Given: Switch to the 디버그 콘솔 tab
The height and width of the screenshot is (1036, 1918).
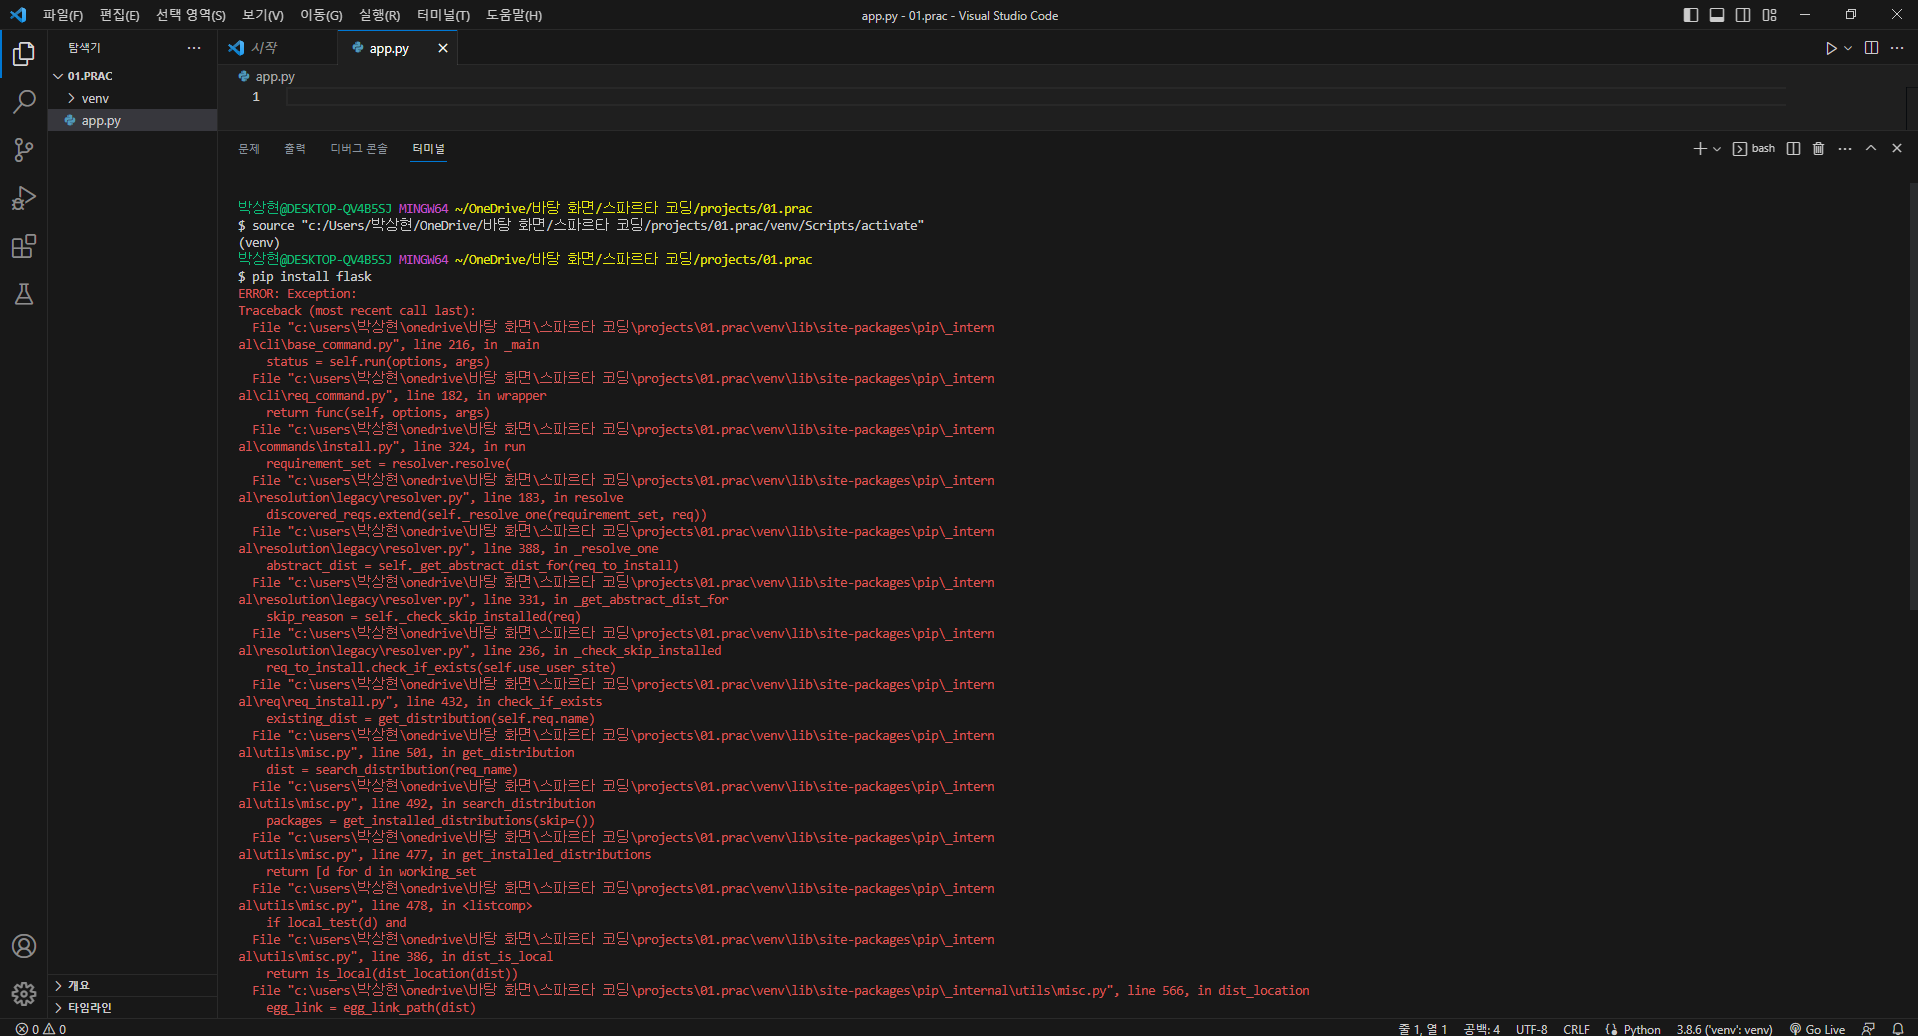Looking at the screenshot, I should coord(359,148).
